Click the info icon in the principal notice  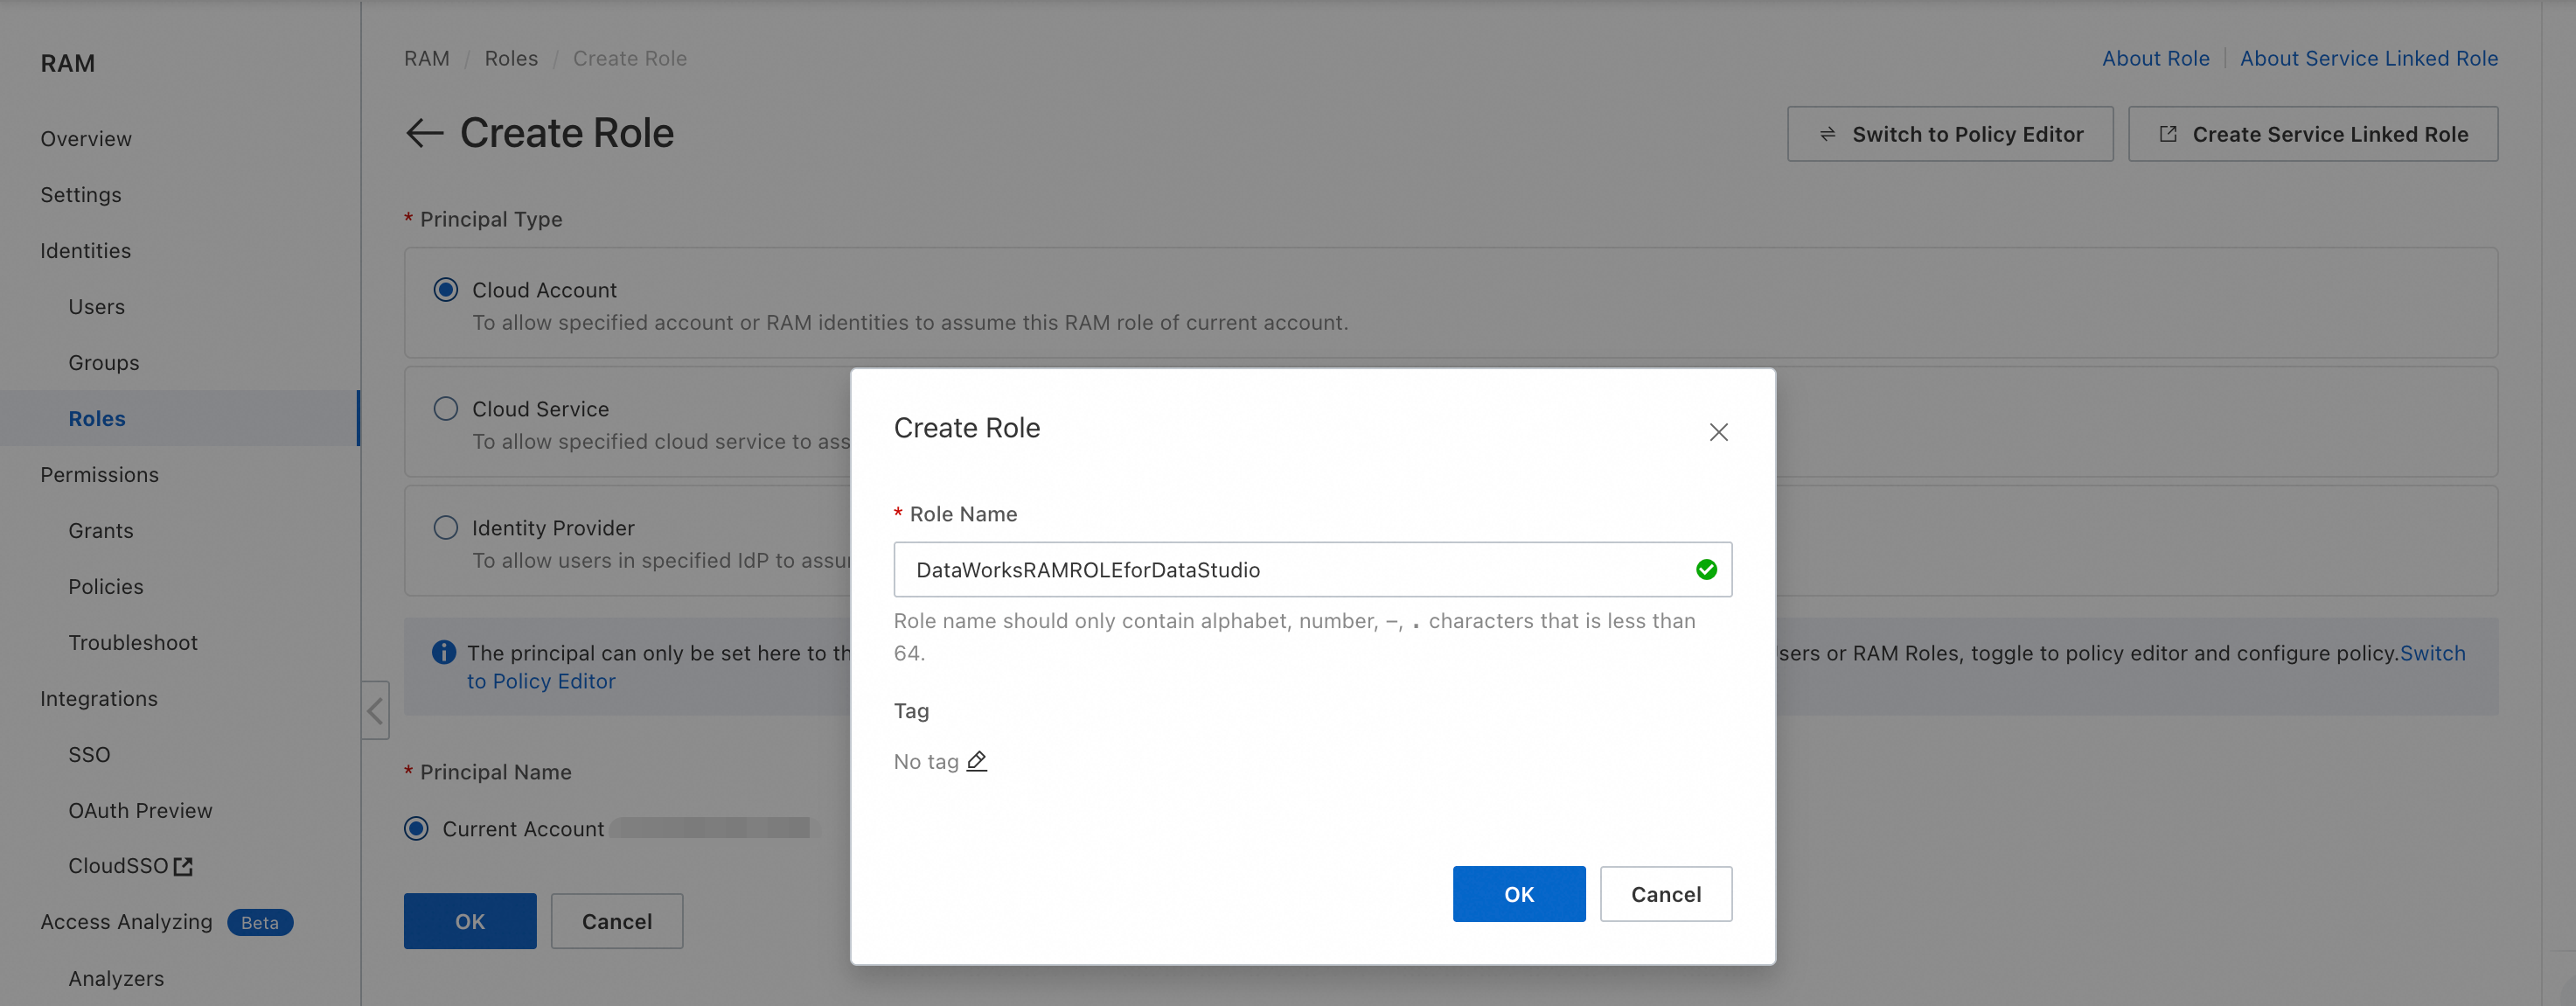443,652
